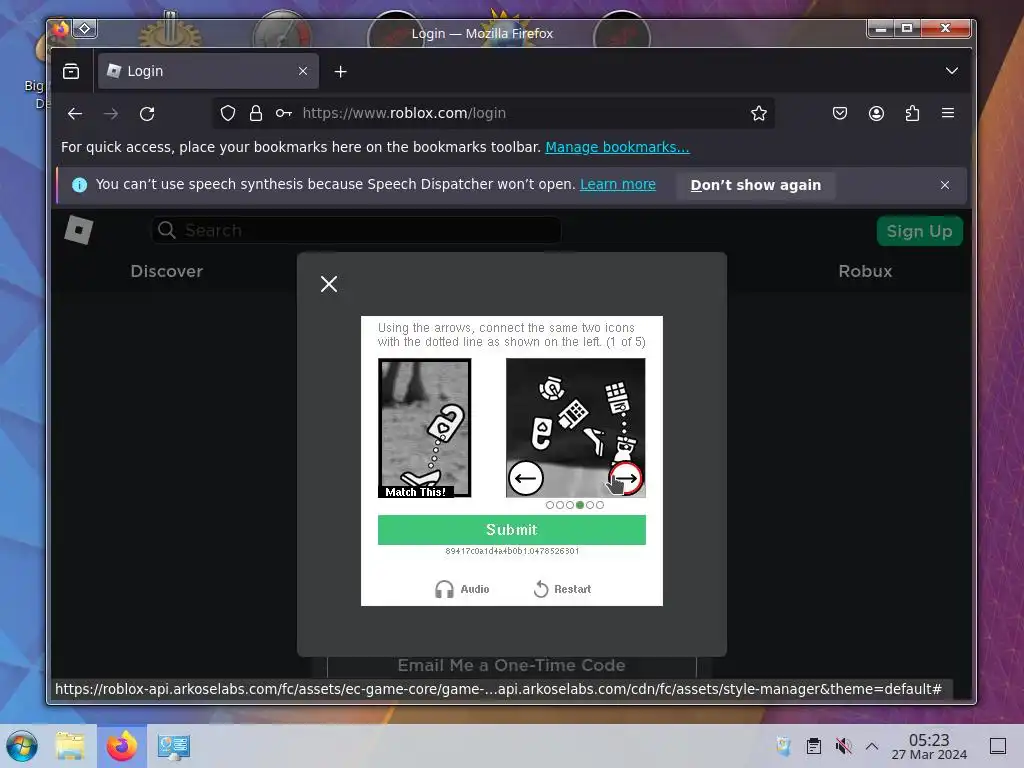1024x768 pixels.
Task: Click the Match This reference image
Action: (x=424, y=428)
